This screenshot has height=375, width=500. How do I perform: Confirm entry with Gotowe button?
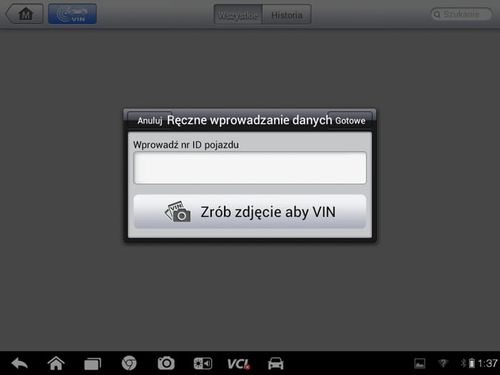tap(350, 120)
